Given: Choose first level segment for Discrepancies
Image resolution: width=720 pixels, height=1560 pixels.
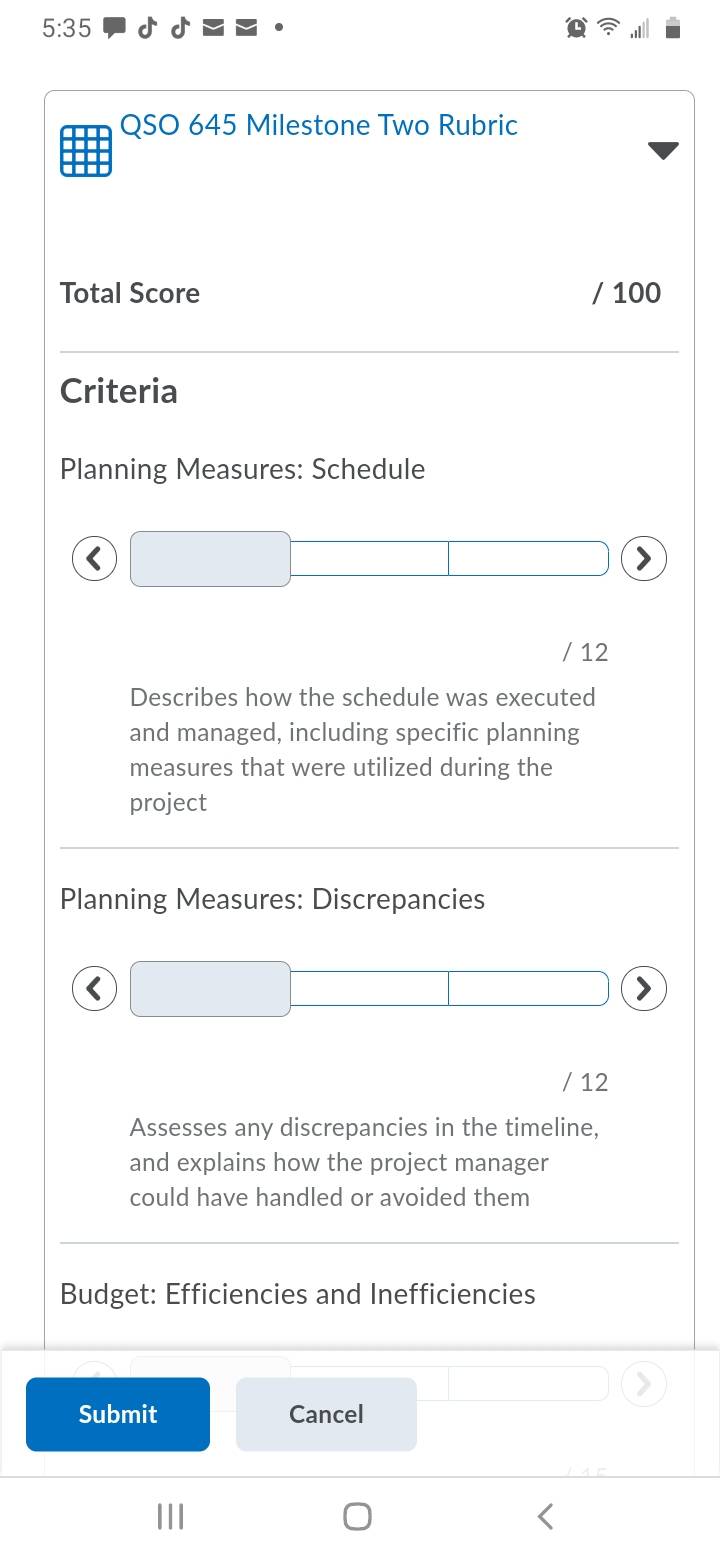Looking at the screenshot, I should 210,988.
